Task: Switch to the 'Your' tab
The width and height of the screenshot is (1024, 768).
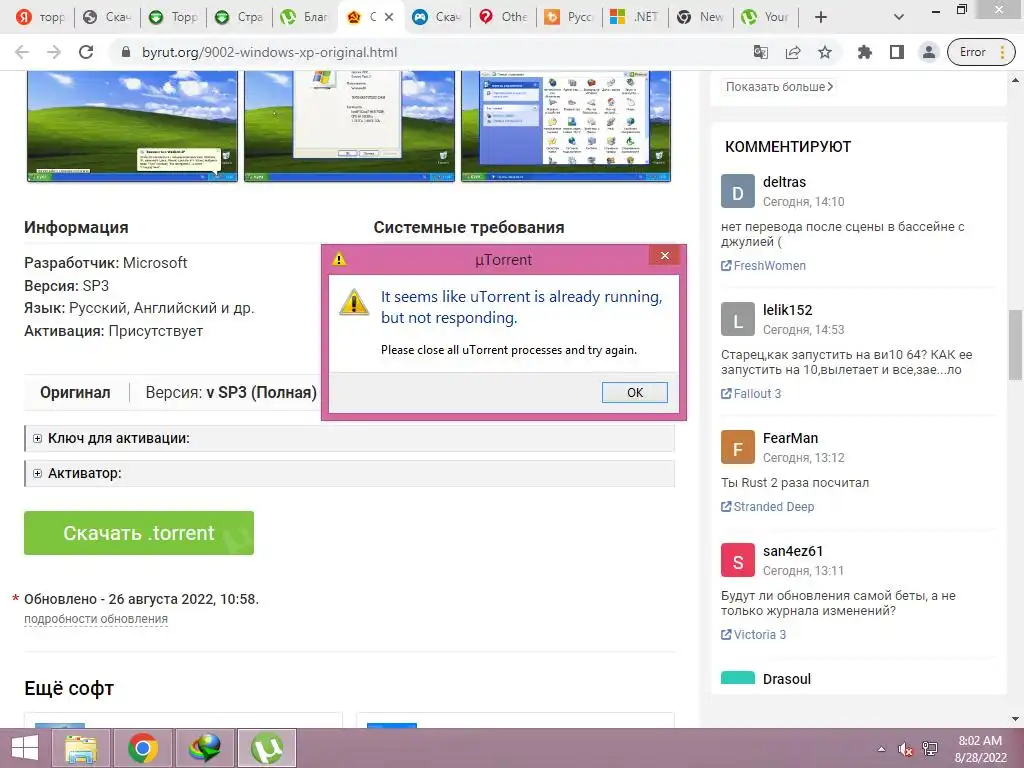Action: pos(767,17)
